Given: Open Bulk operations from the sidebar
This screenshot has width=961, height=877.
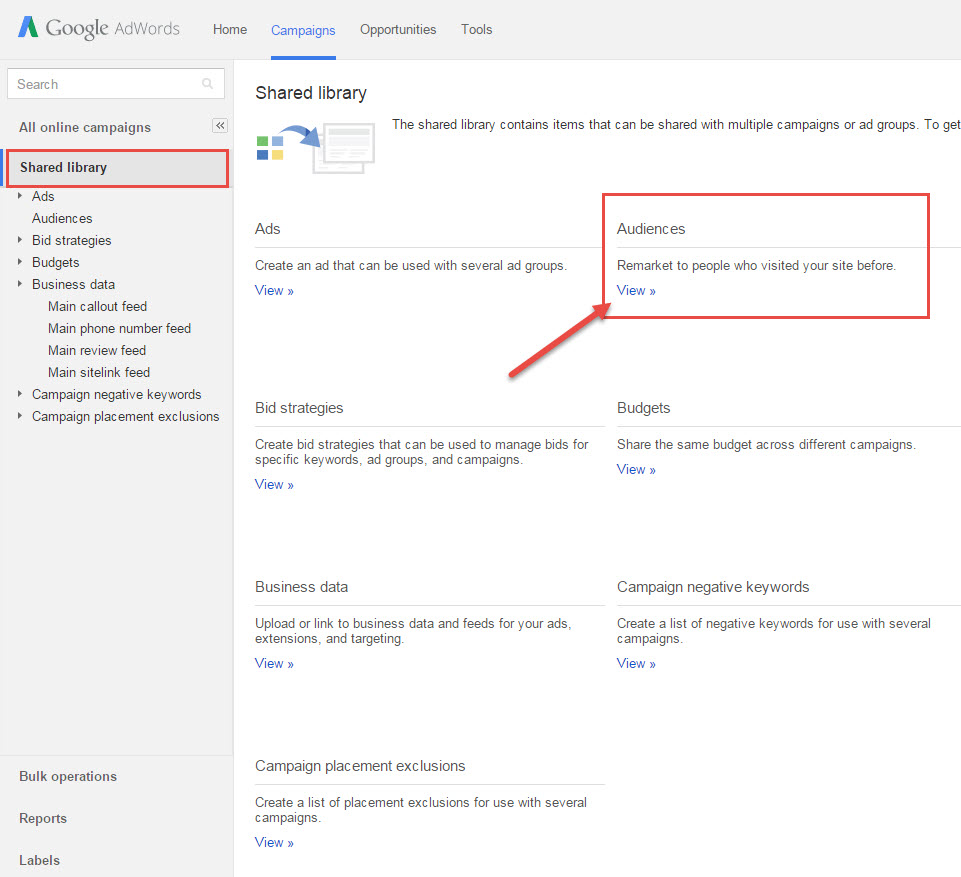Looking at the screenshot, I should [x=67, y=776].
